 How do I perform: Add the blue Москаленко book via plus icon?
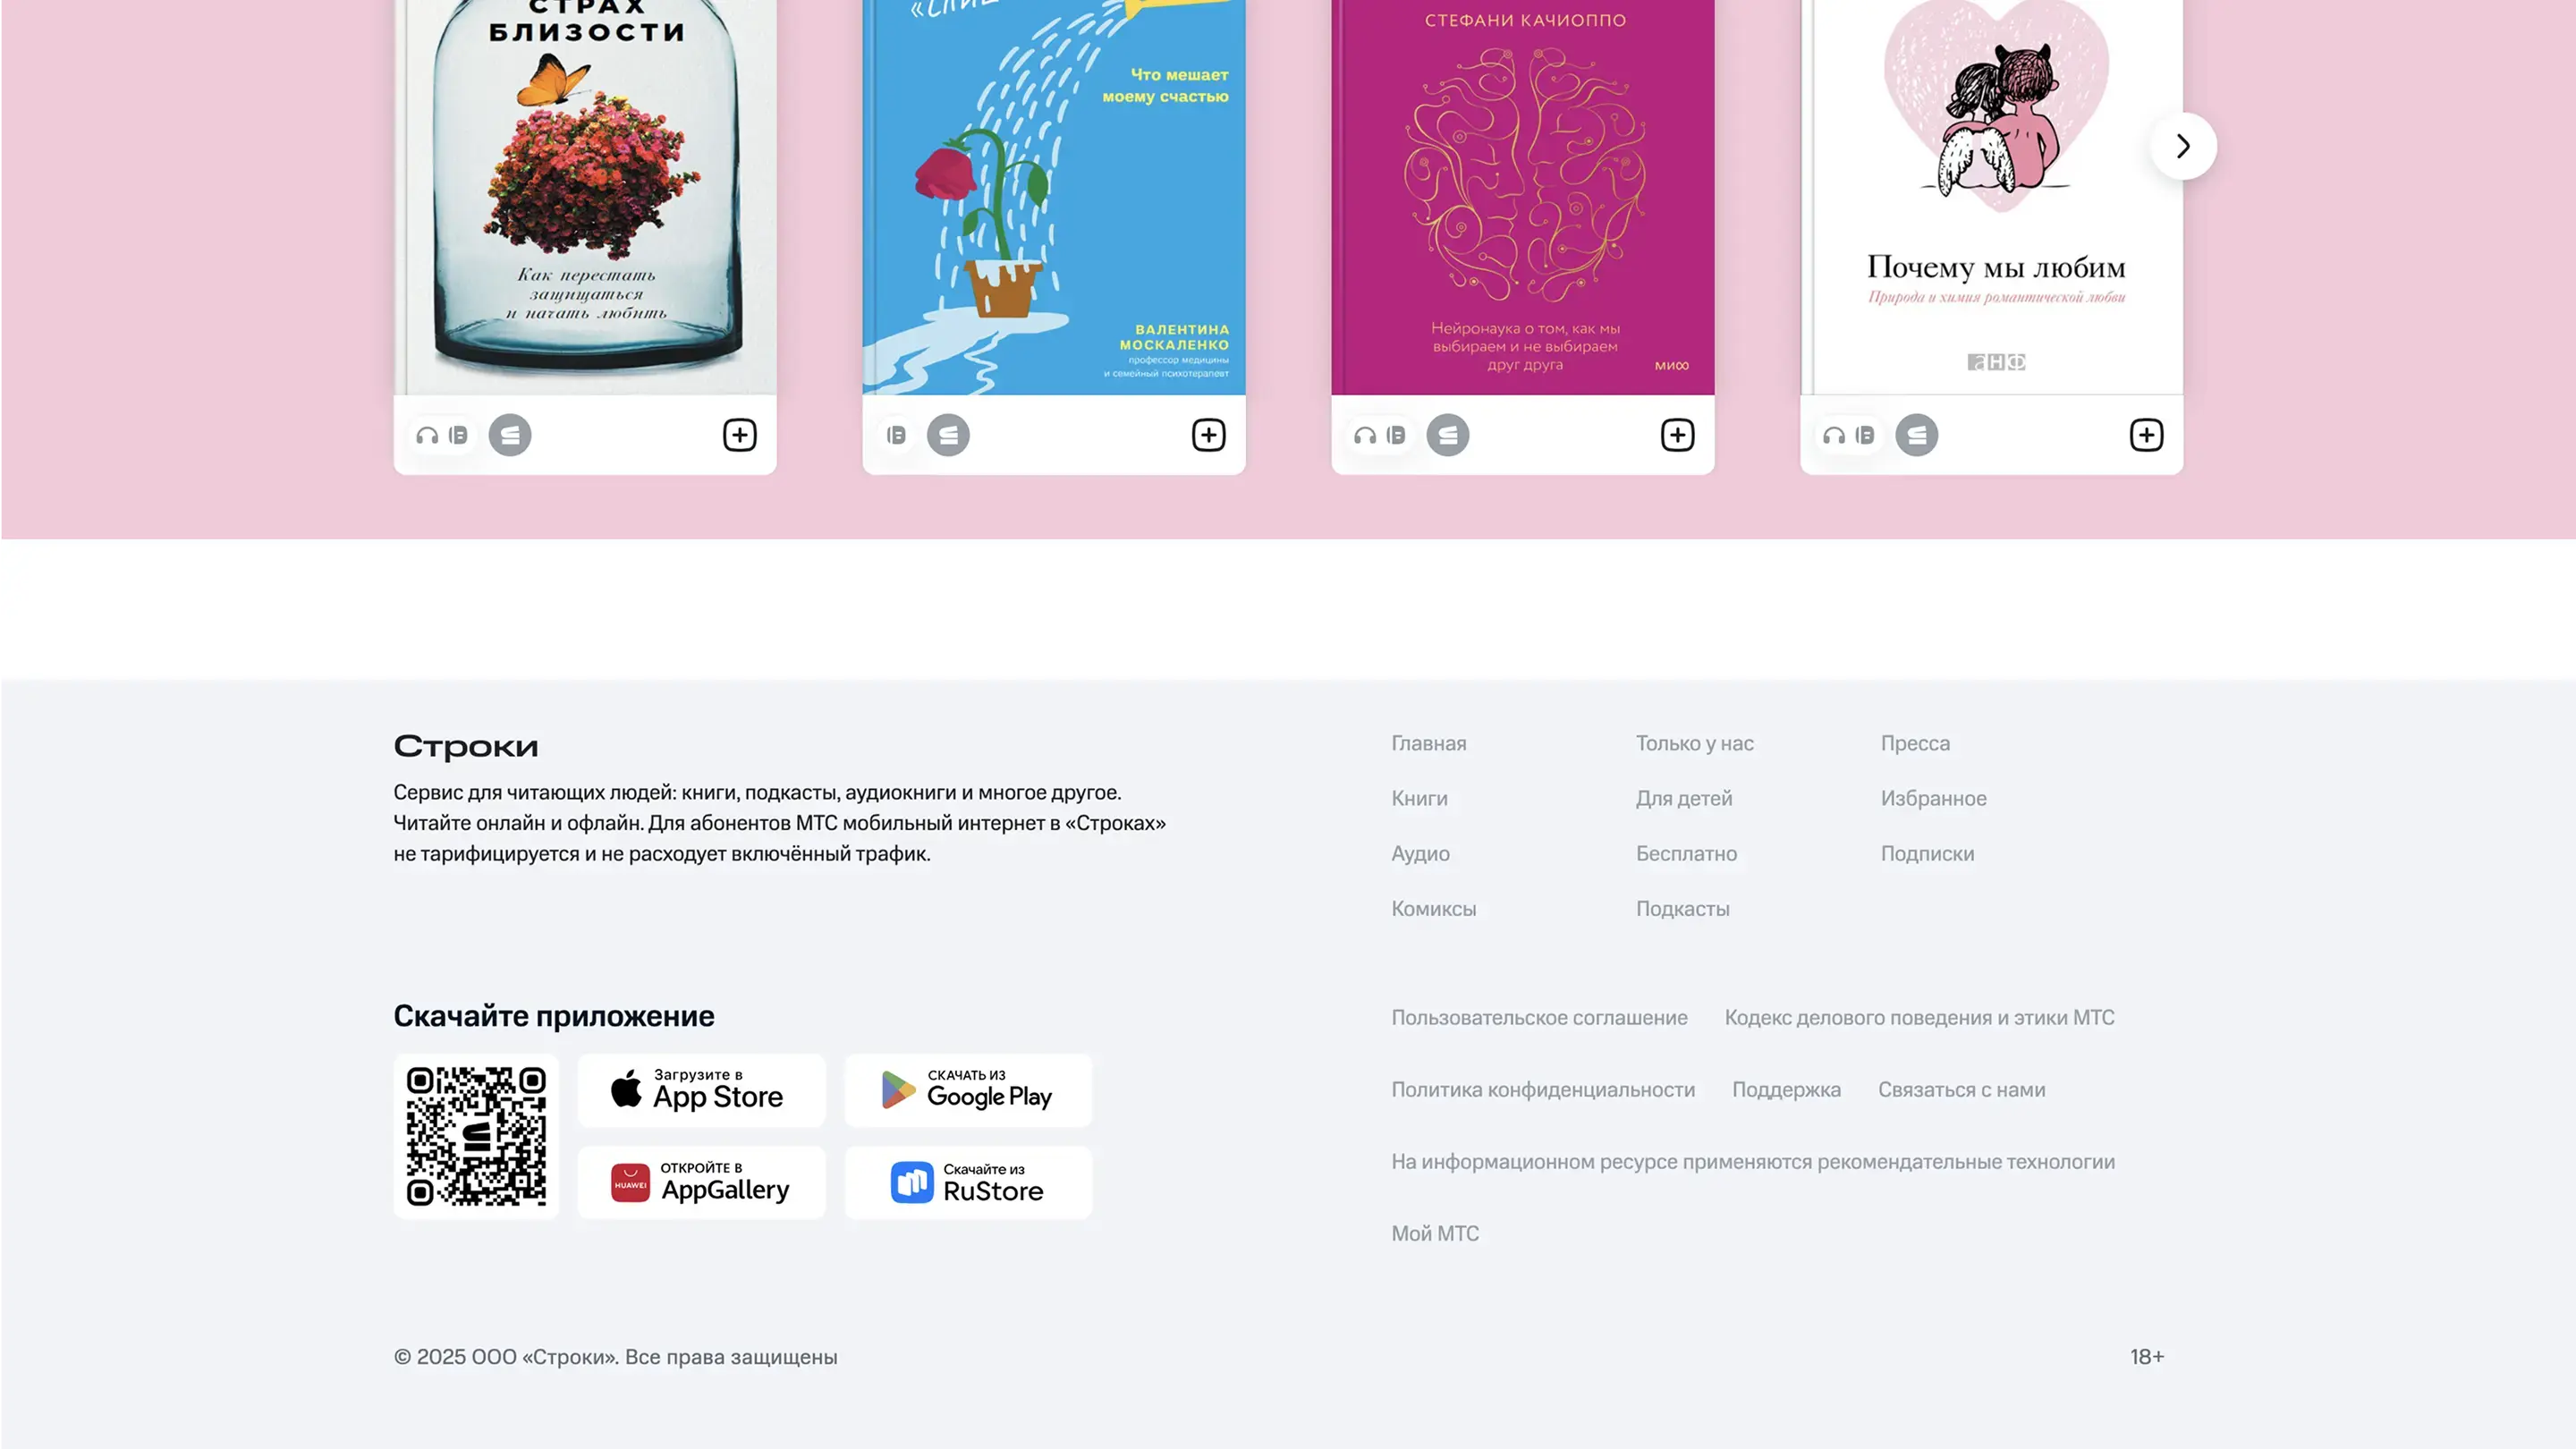pyautogui.click(x=1209, y=435)
